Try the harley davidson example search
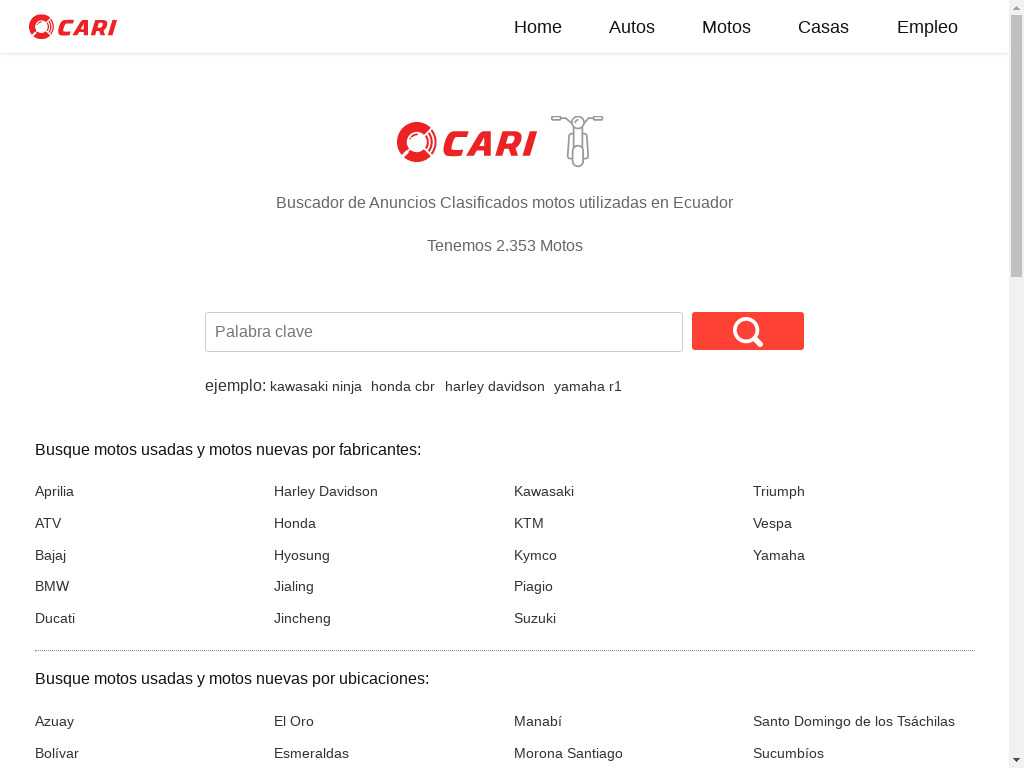1024x768 pixels. 494,387
